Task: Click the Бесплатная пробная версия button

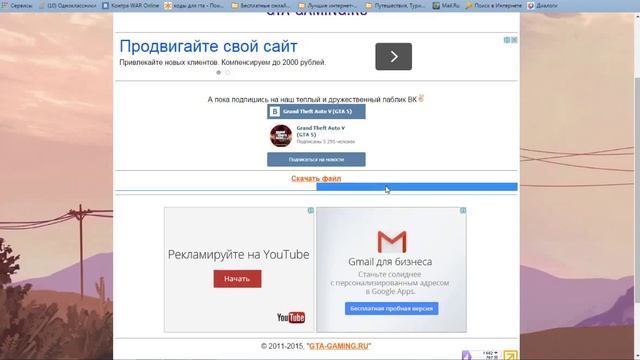Action: click(x=391, y=309)
